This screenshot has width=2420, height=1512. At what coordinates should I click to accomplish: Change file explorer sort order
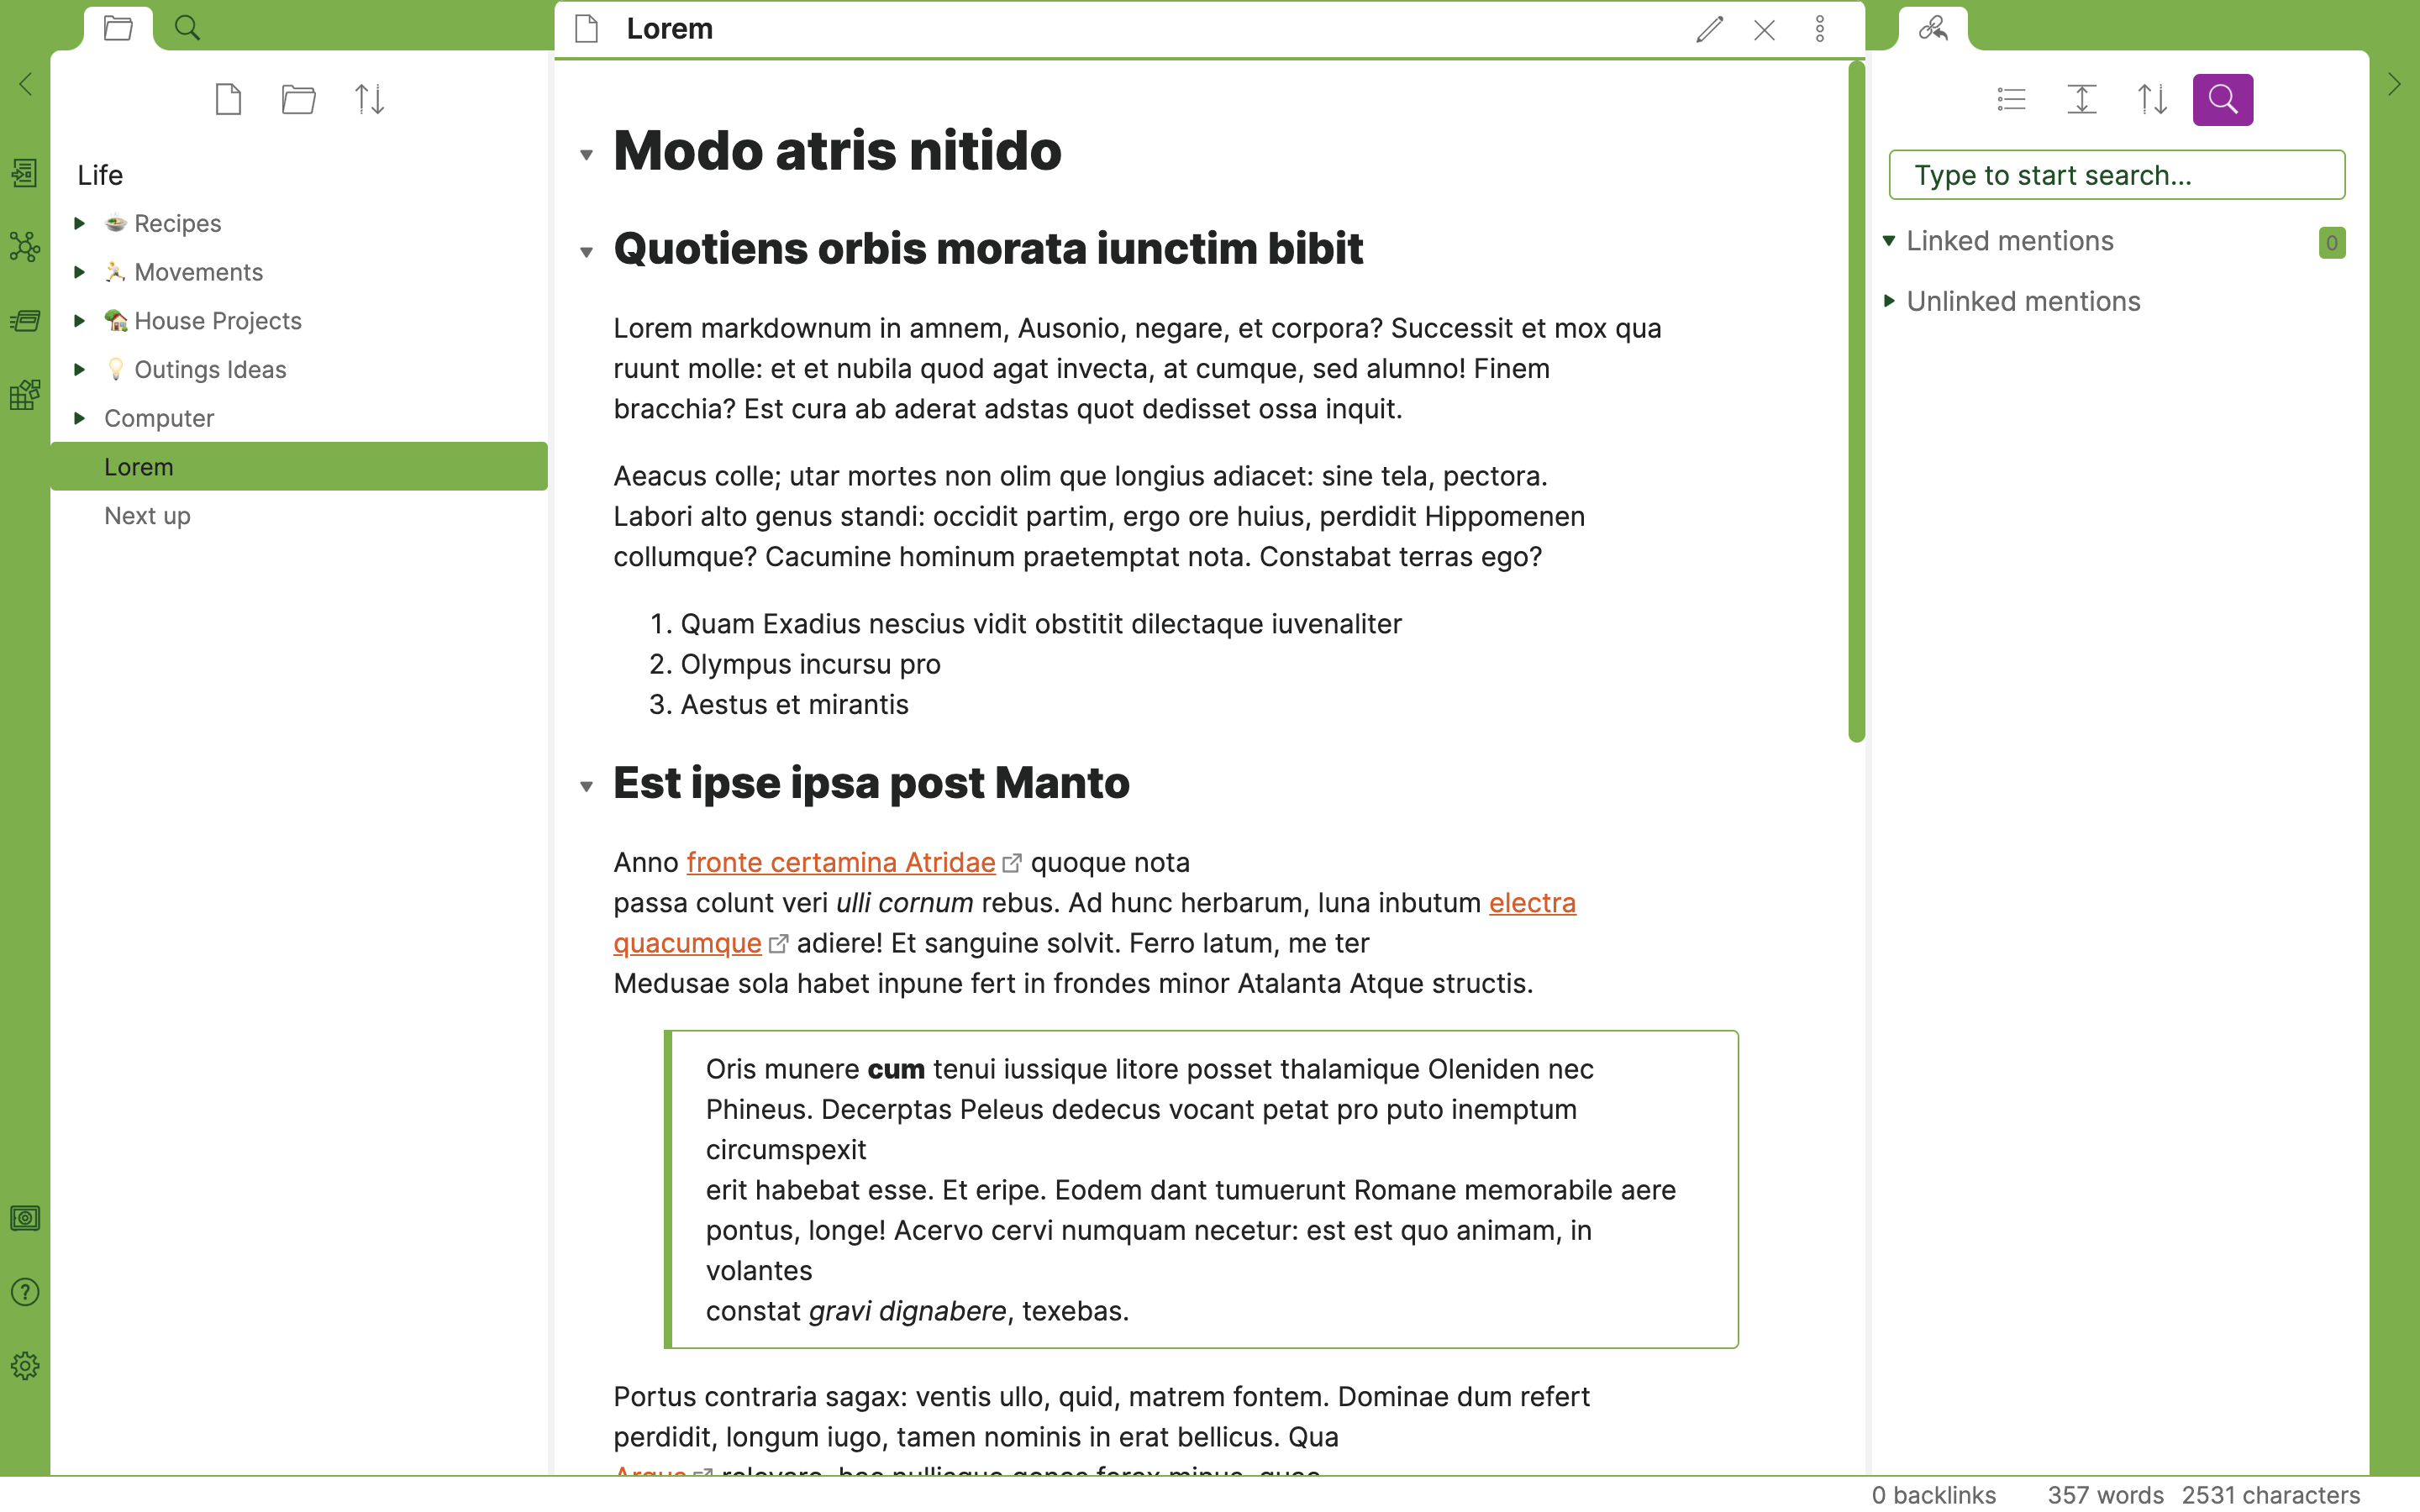click(x=369, y=99)
